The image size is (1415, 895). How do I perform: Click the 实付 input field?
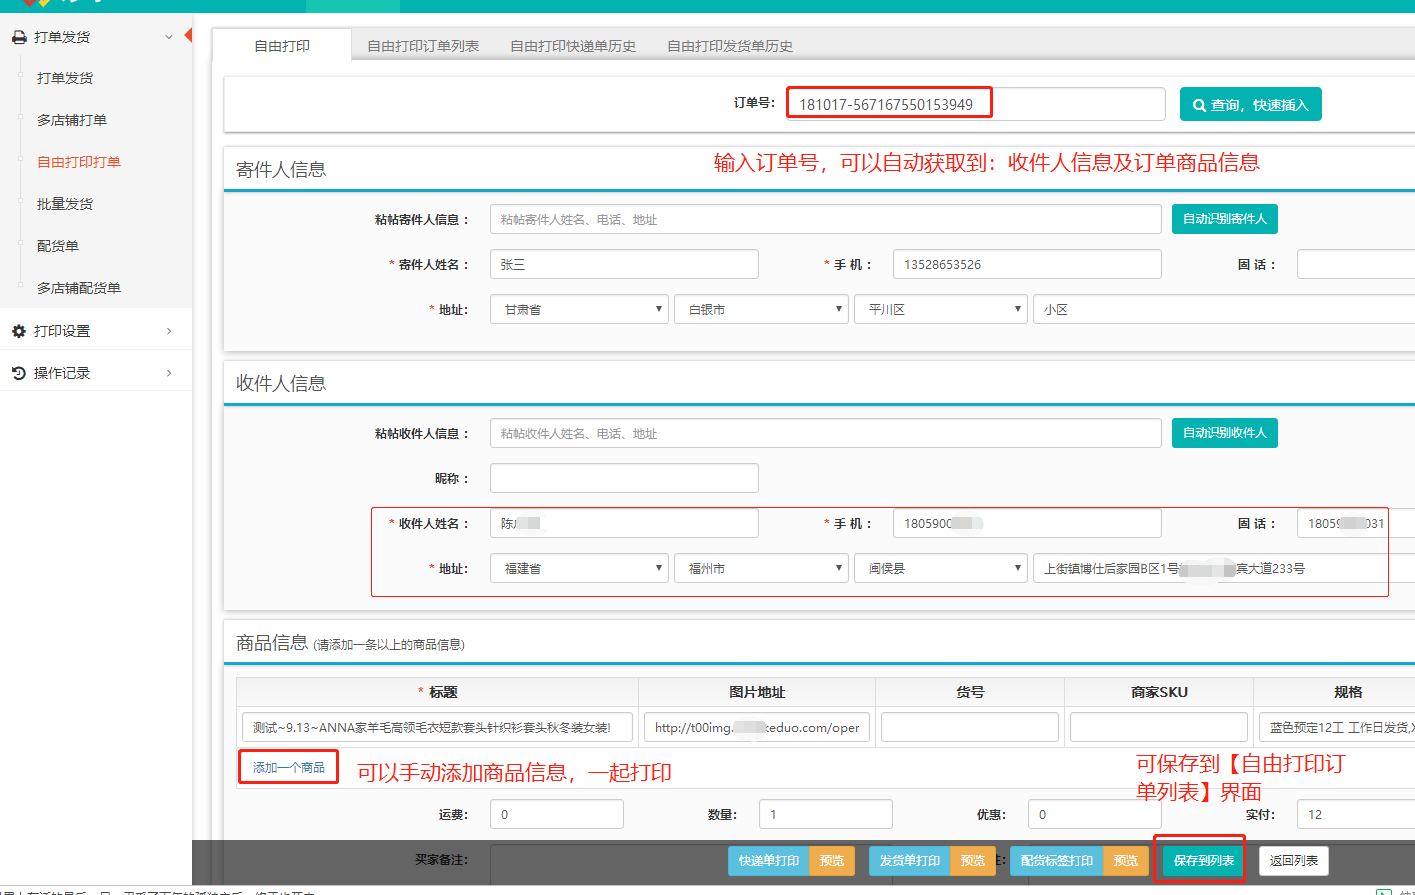tap(1356, 814)
